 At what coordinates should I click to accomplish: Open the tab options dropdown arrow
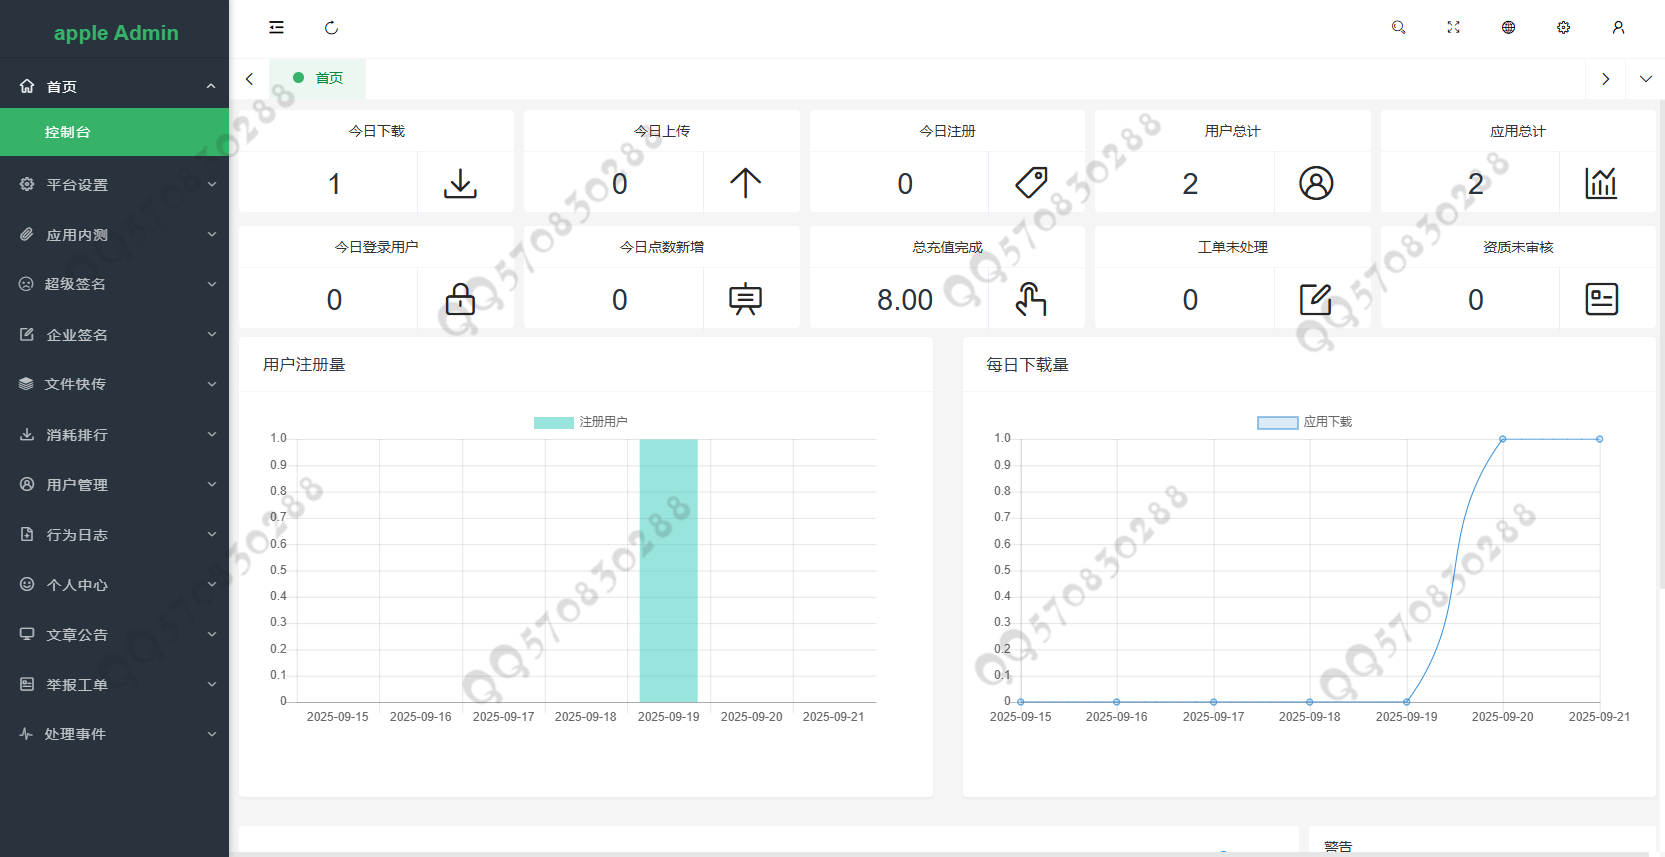coord(1645,79)
